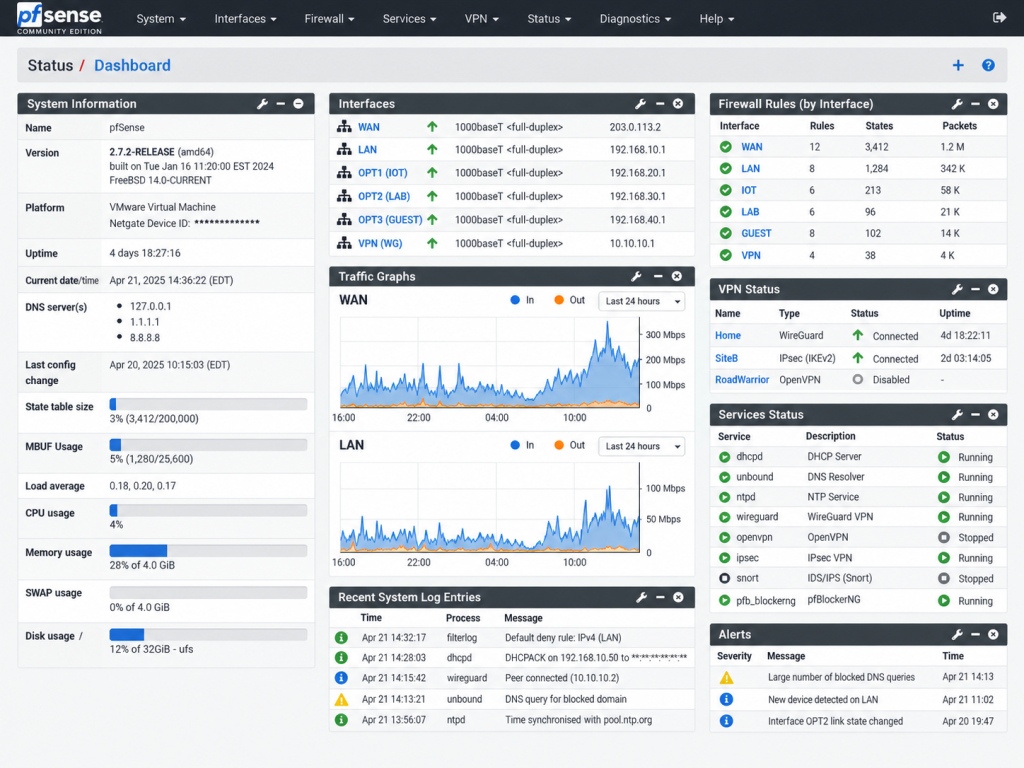
Task: Edit Alerts widget settings wrench icon
Action: [x=957, y=634]
